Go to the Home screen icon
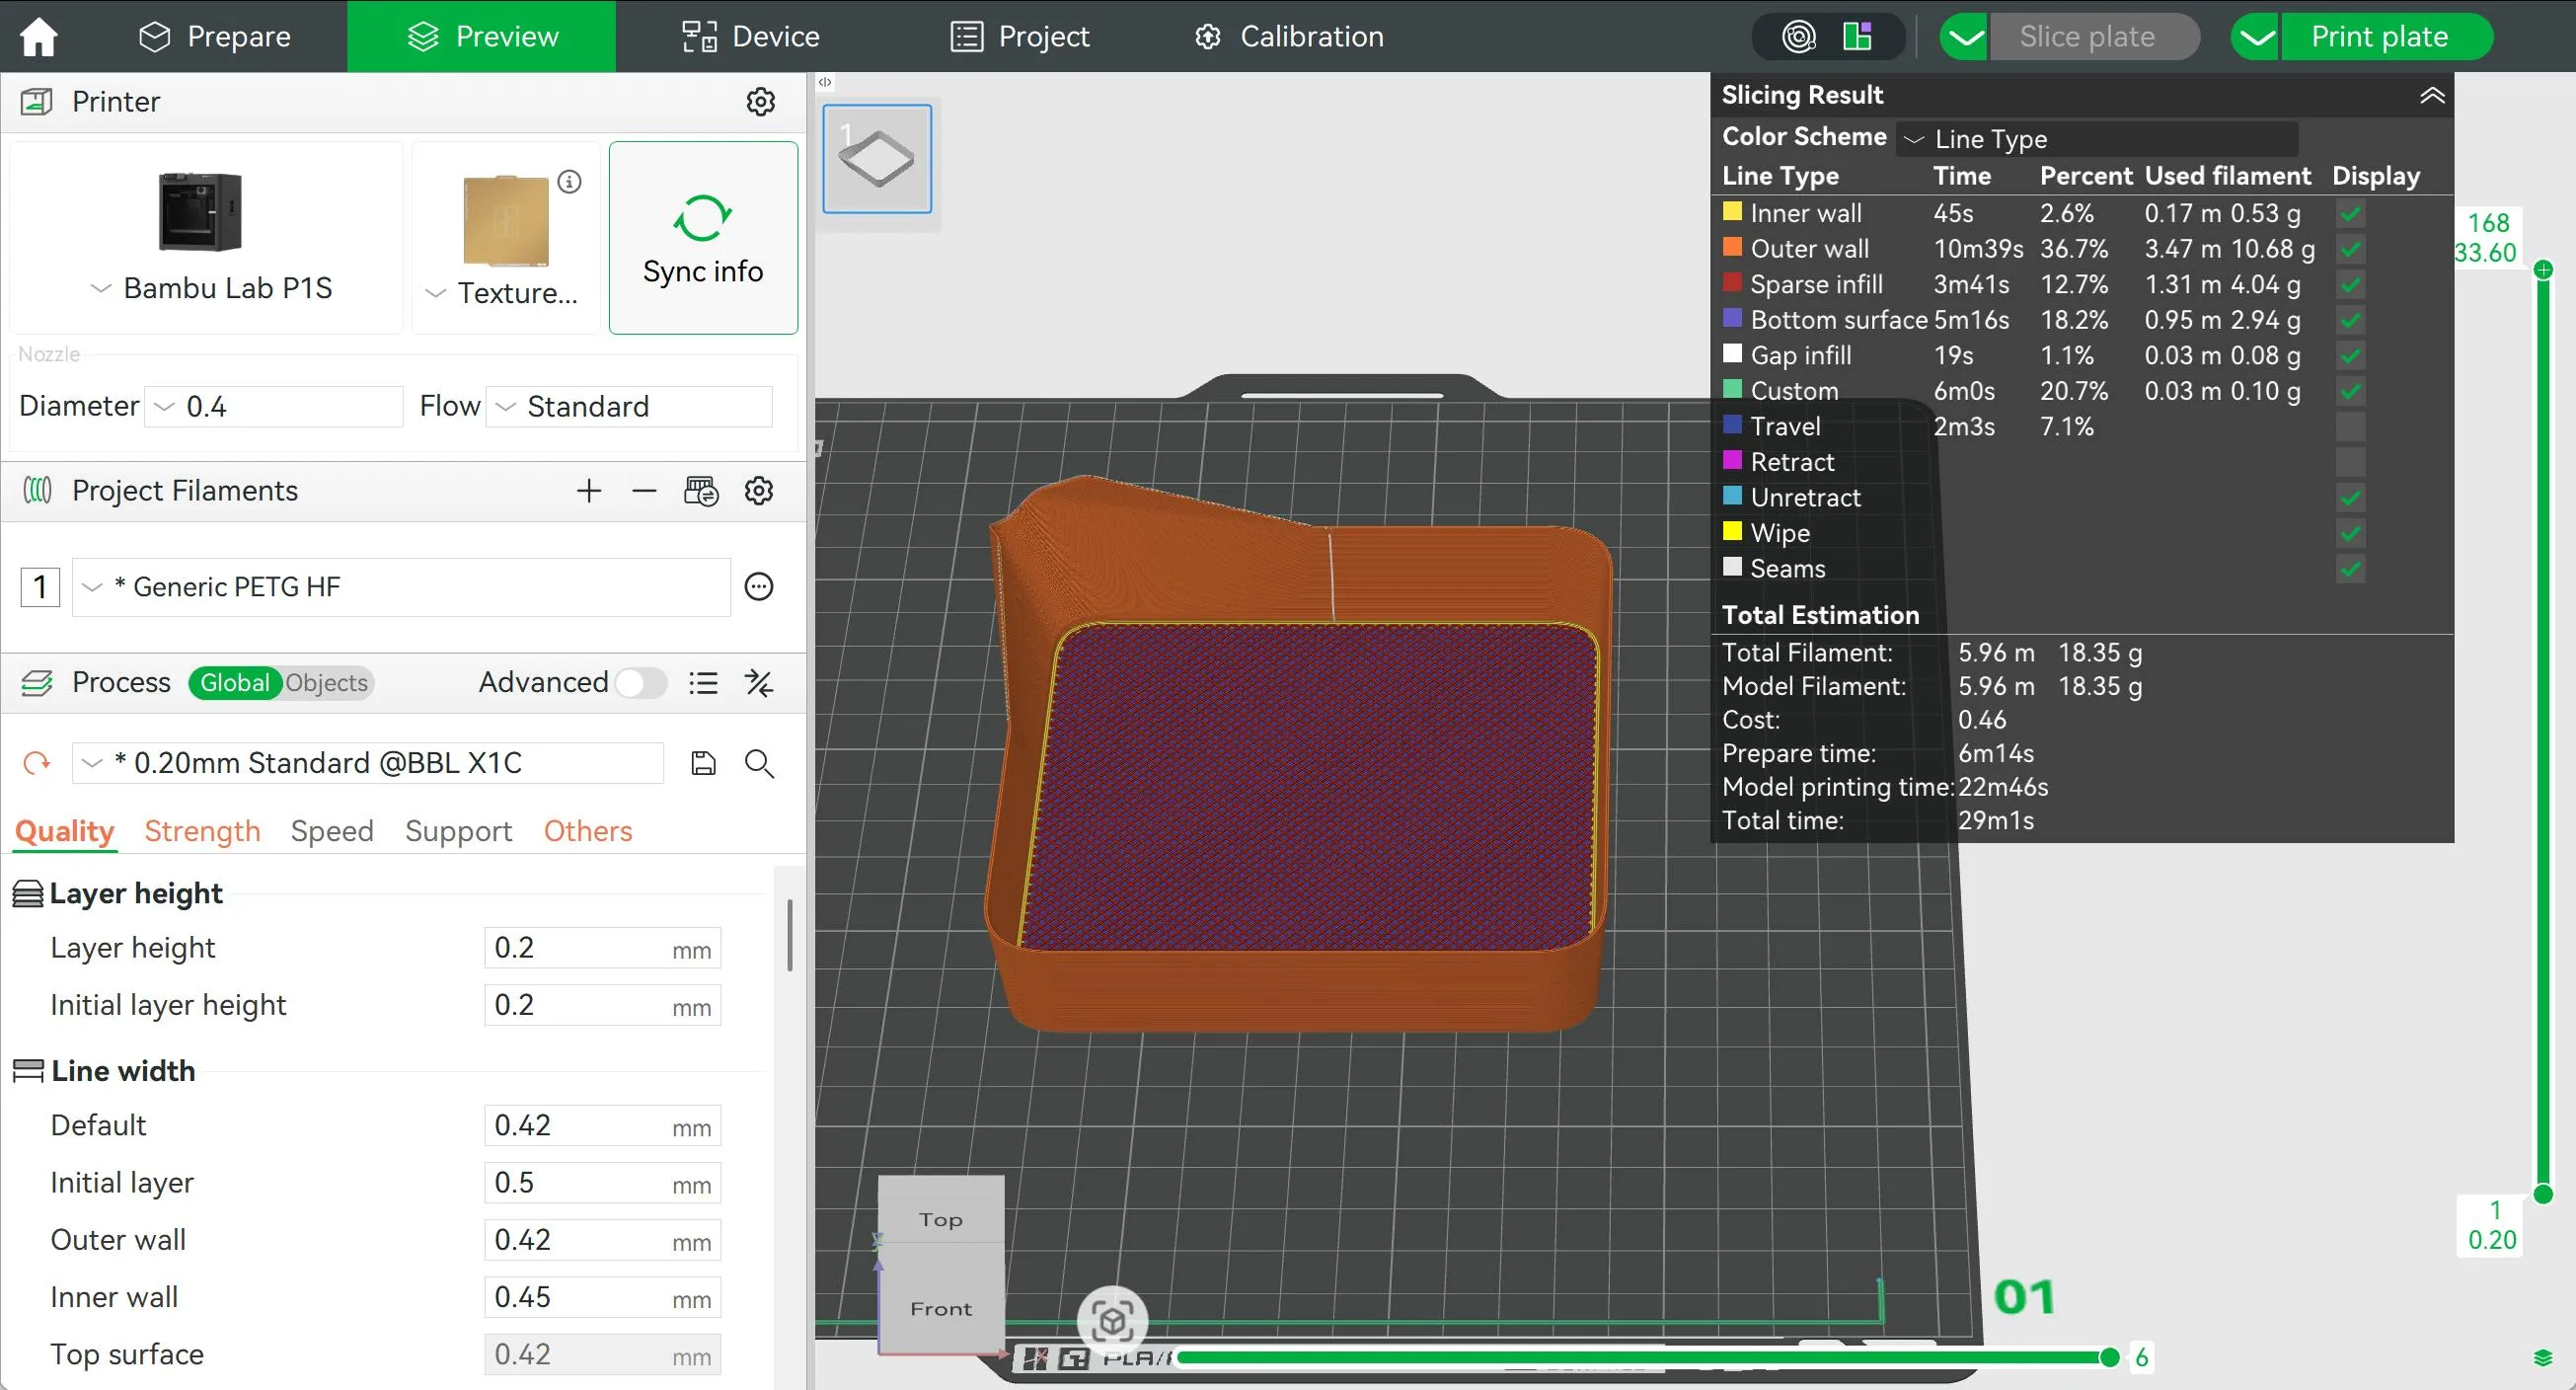Viewport: 2576px width, 1390px height. coord(39,36)
